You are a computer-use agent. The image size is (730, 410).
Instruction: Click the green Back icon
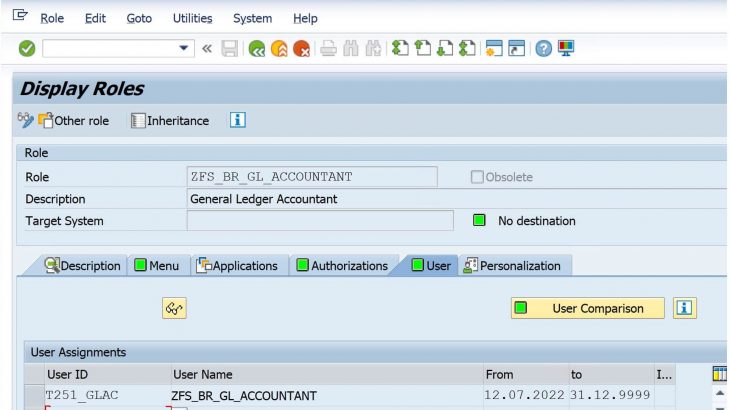(257, 48)
